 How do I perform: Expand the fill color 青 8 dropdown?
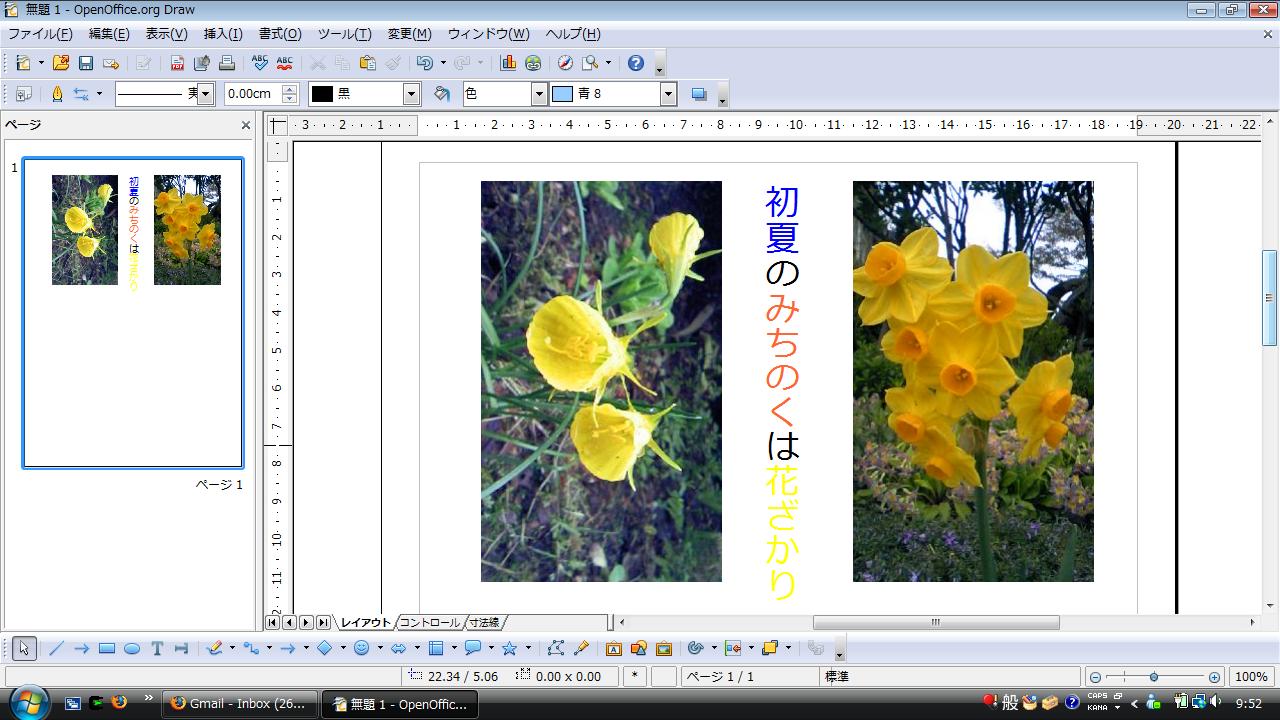point(668,94)
